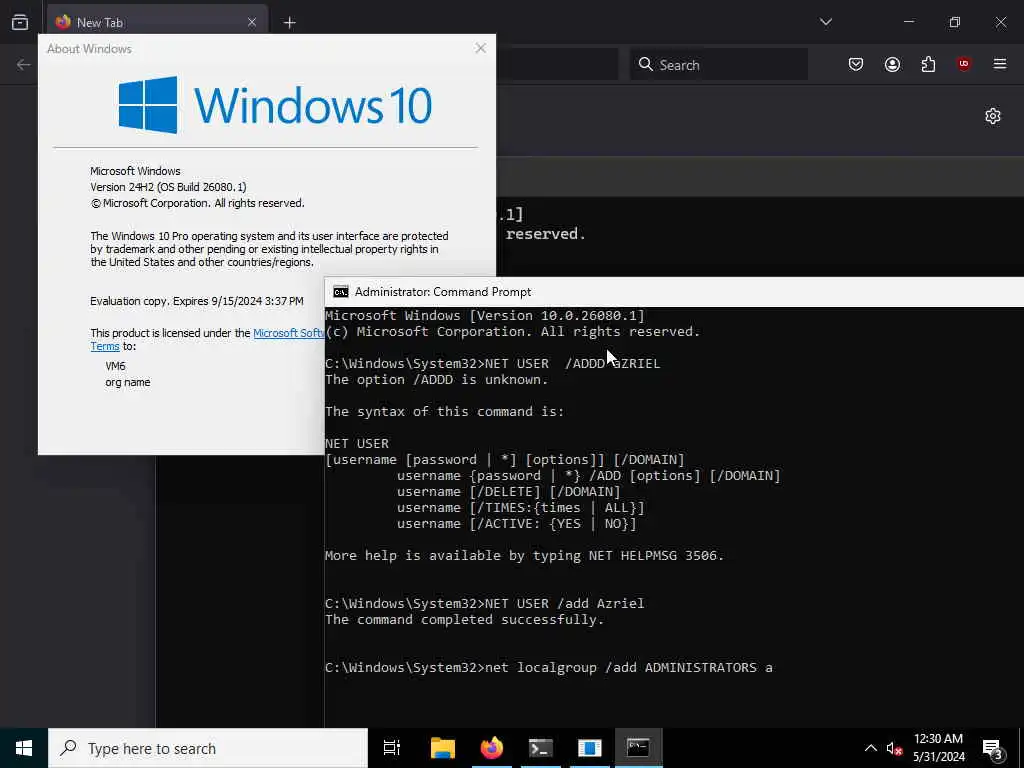Open Firefox account profile icon
The width and height of the screenshot is (1024, 768).
click(x=892, y=64)
